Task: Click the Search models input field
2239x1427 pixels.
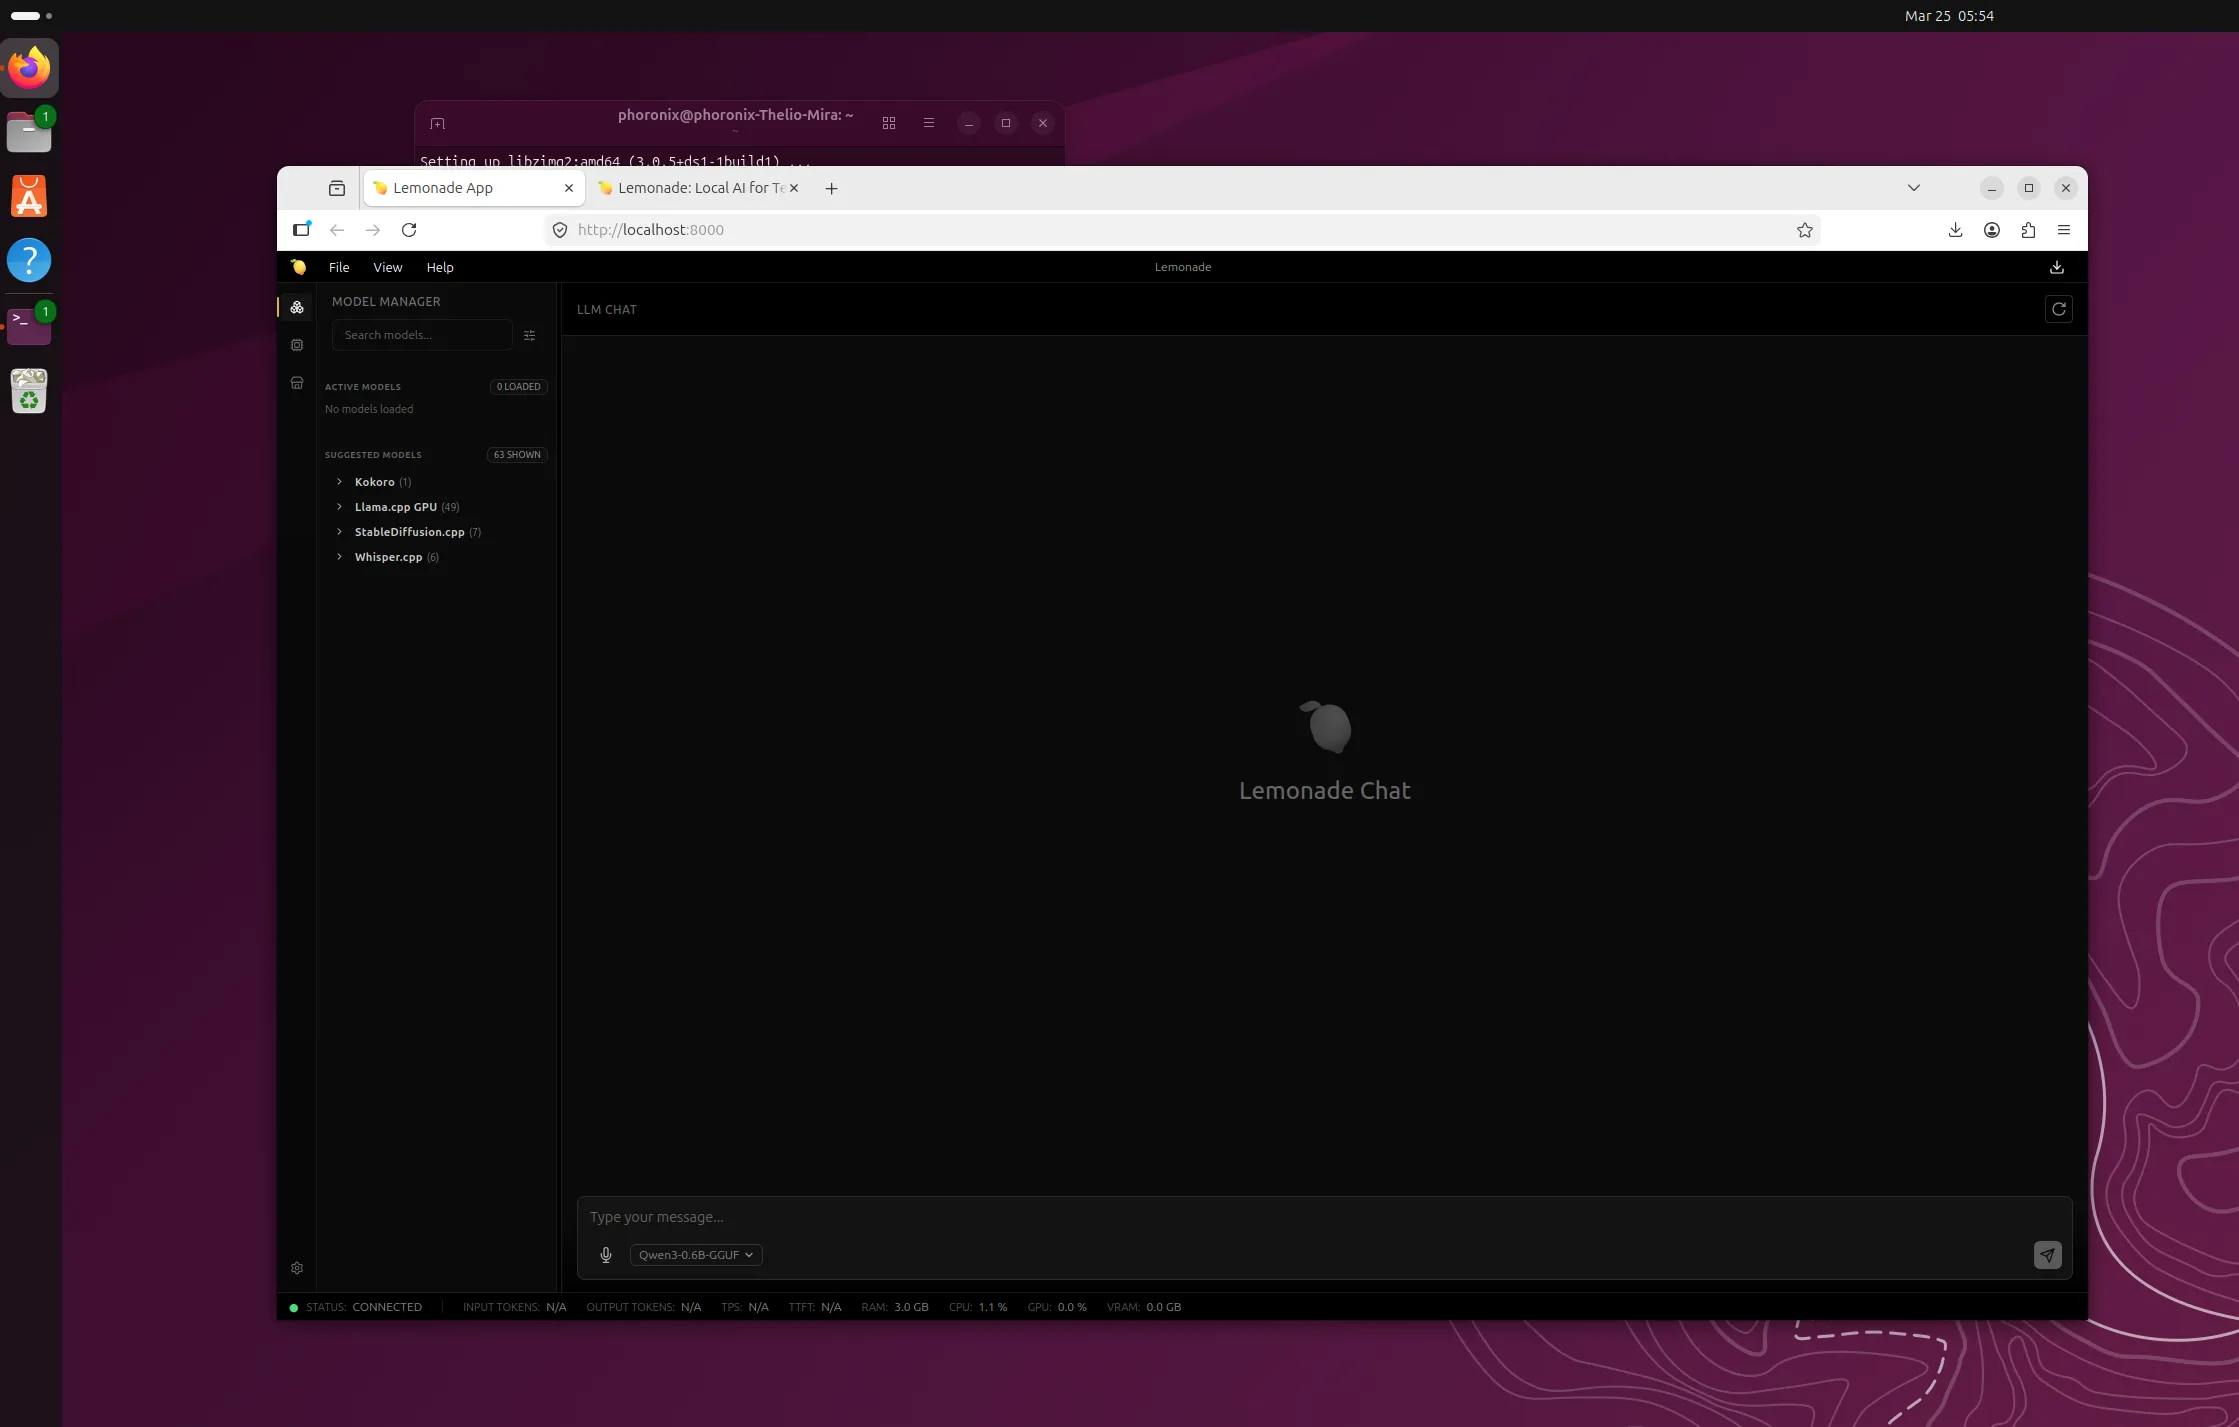Action: point(421,335)
